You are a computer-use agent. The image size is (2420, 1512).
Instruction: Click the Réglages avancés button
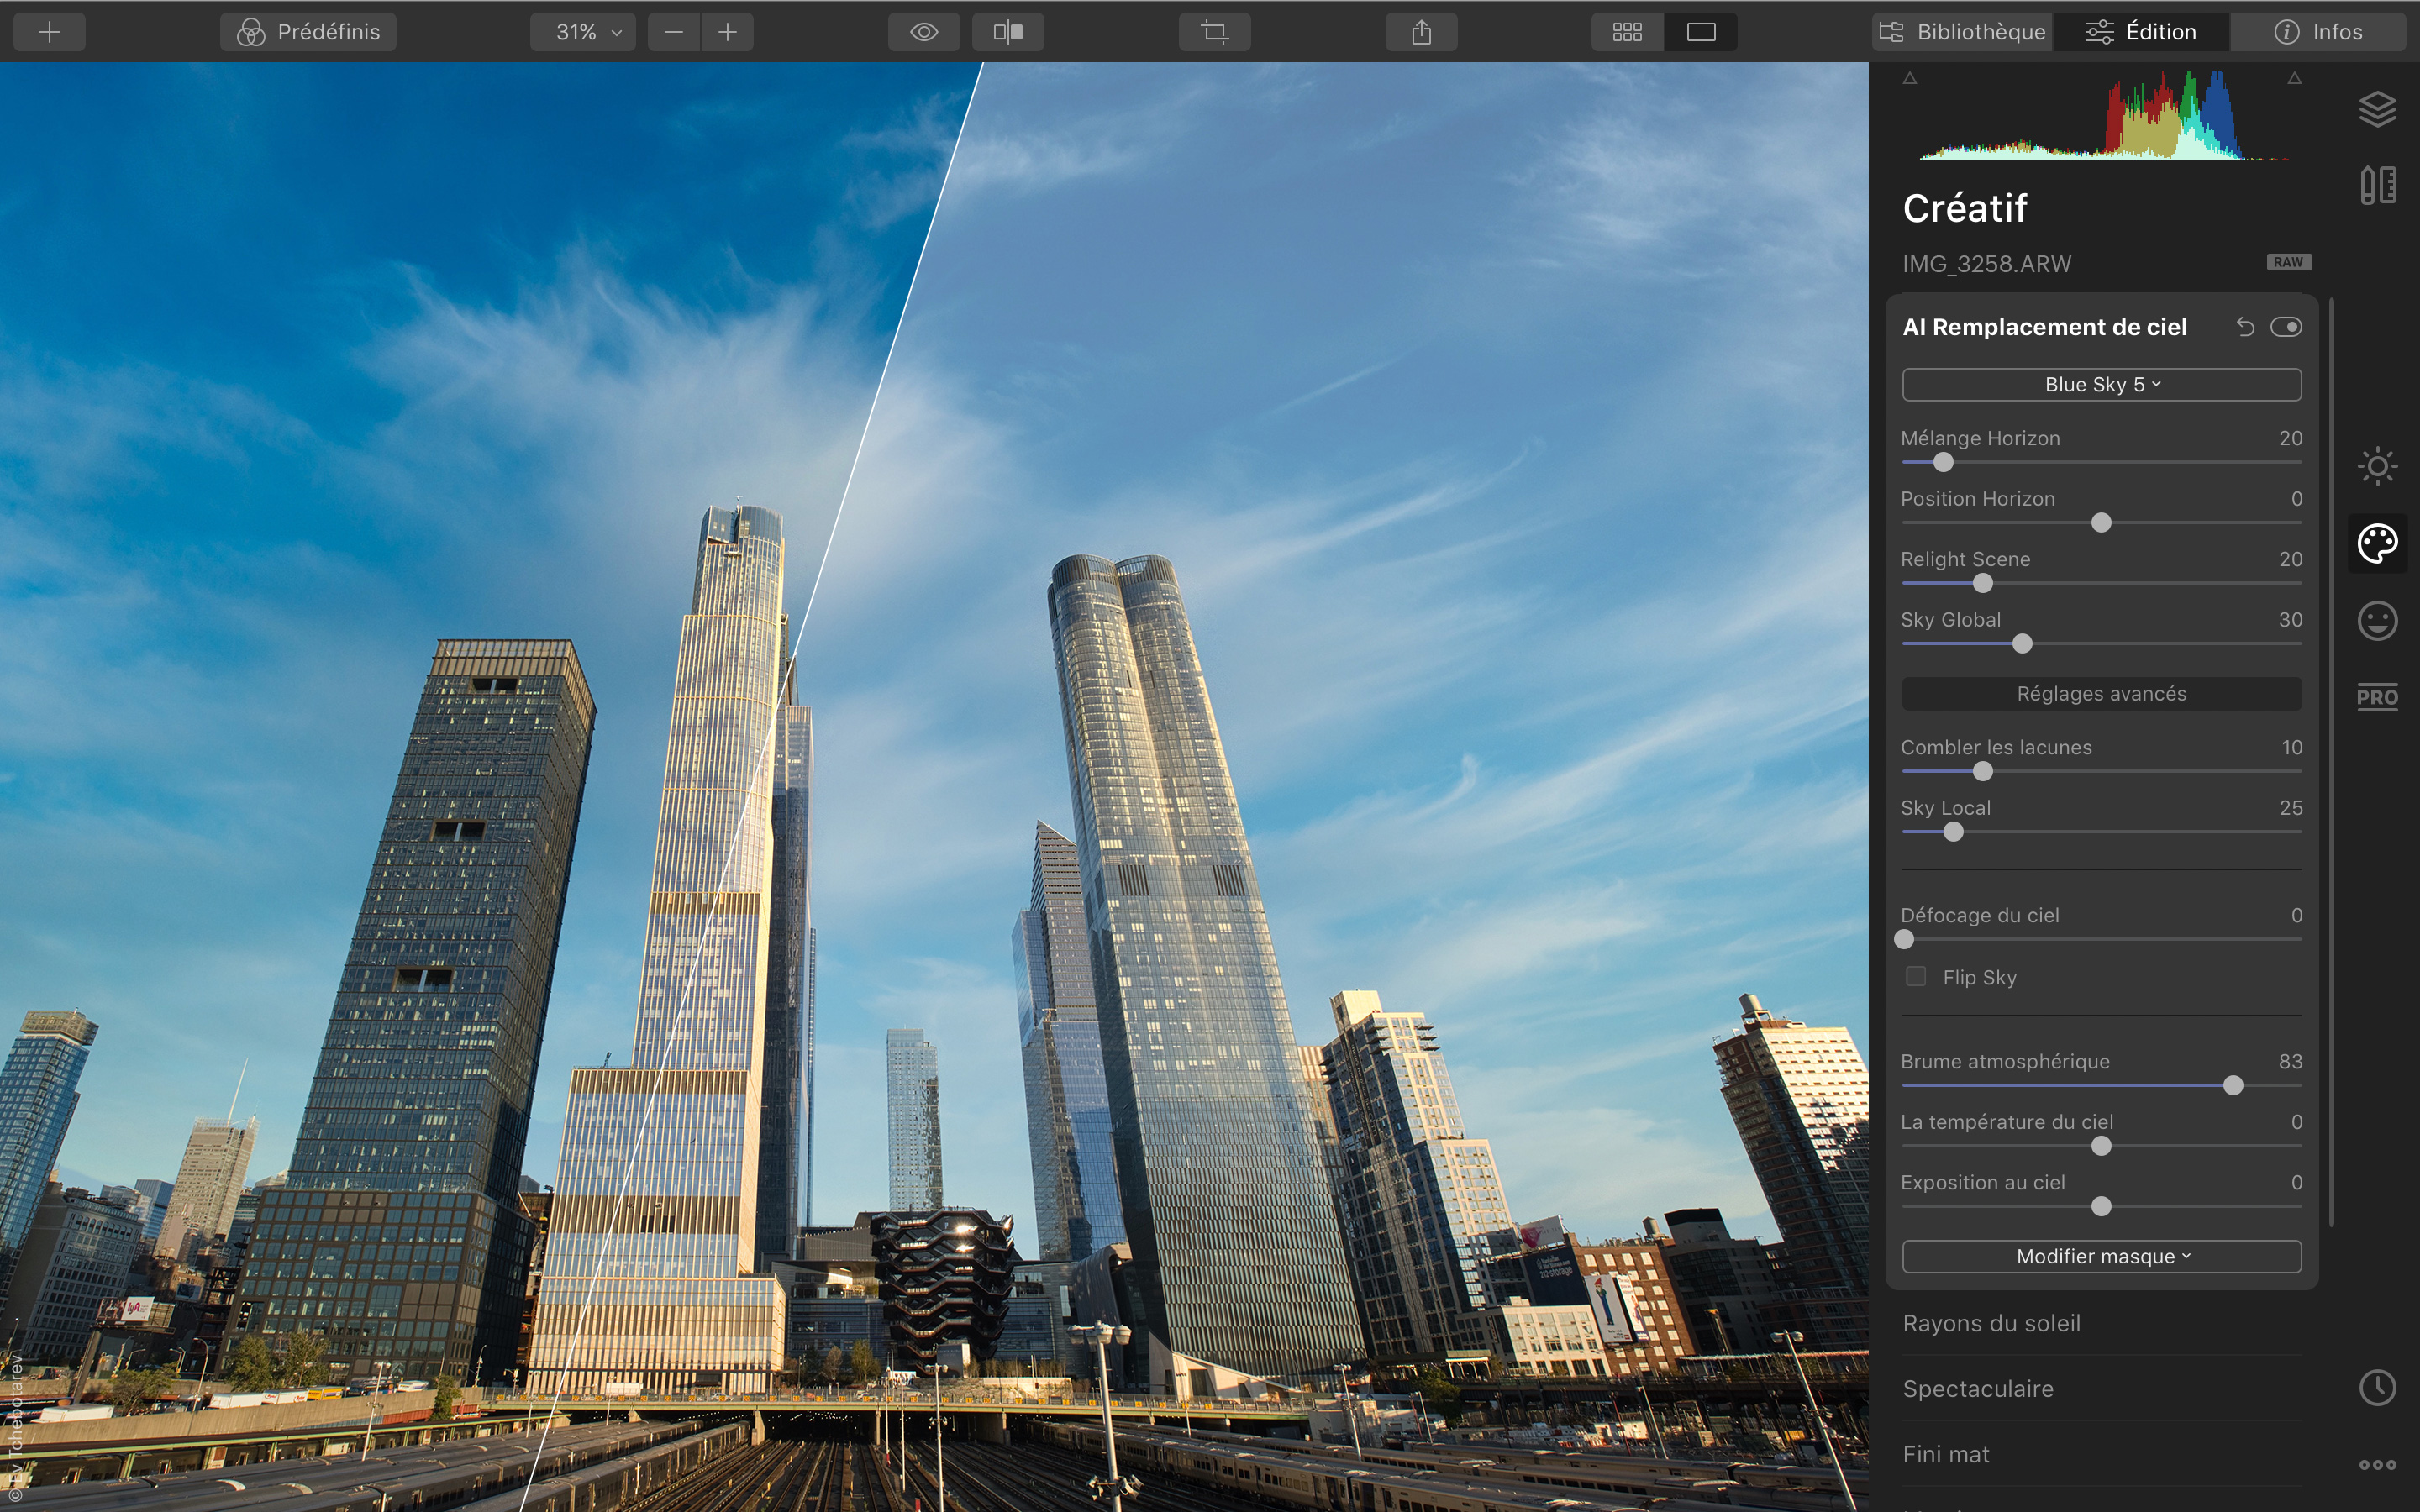(x=2101, y=694)
